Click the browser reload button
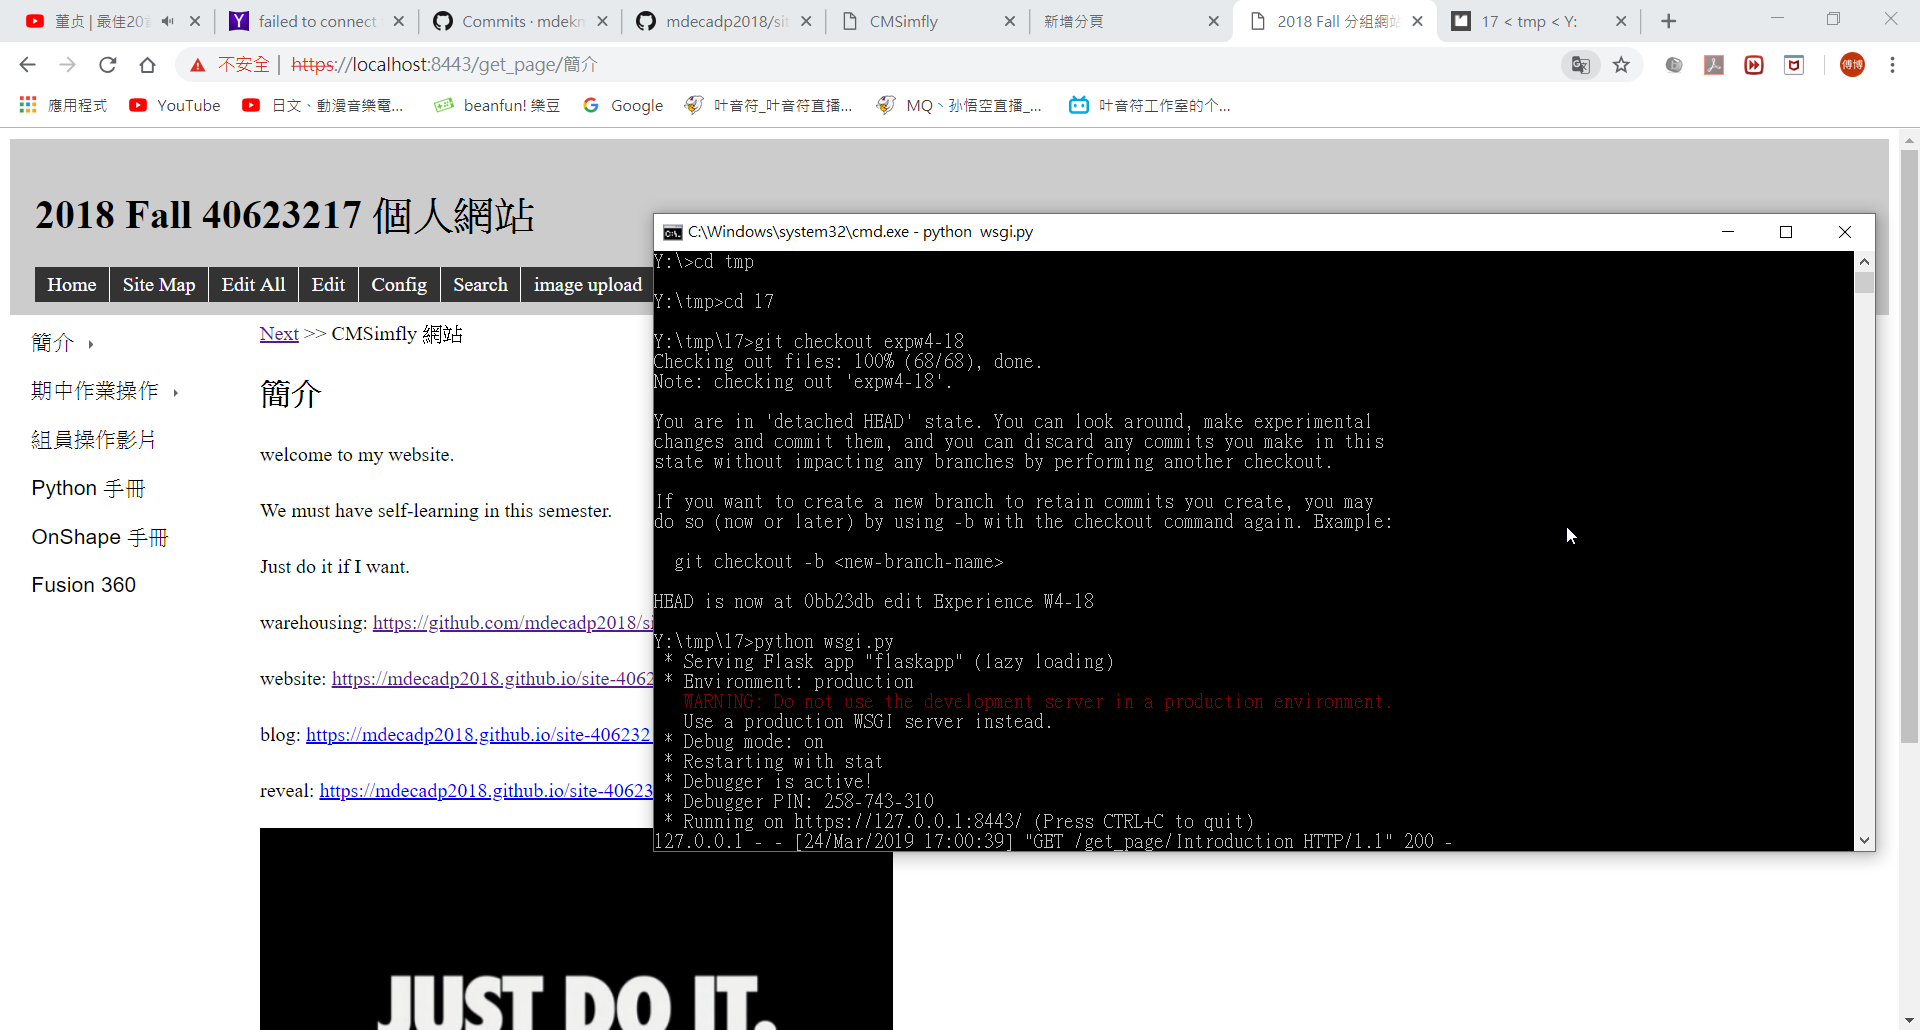Image resolution: width=1920 pixels, height=1030 pixels. click(x=107, y=65)
